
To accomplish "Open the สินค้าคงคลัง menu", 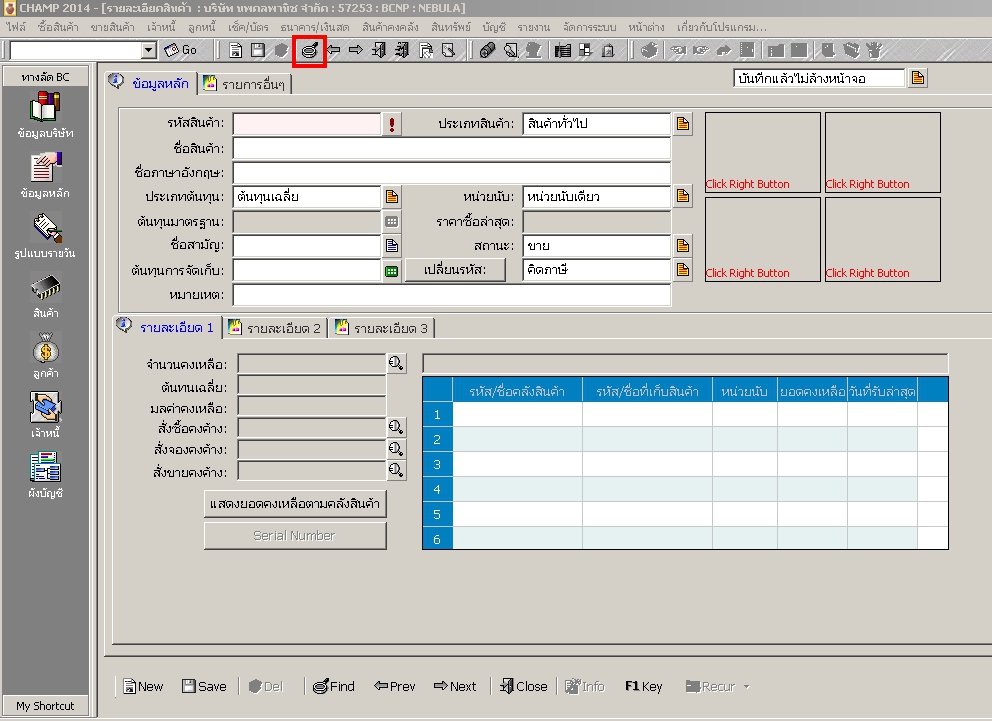I will pos(390,27).
